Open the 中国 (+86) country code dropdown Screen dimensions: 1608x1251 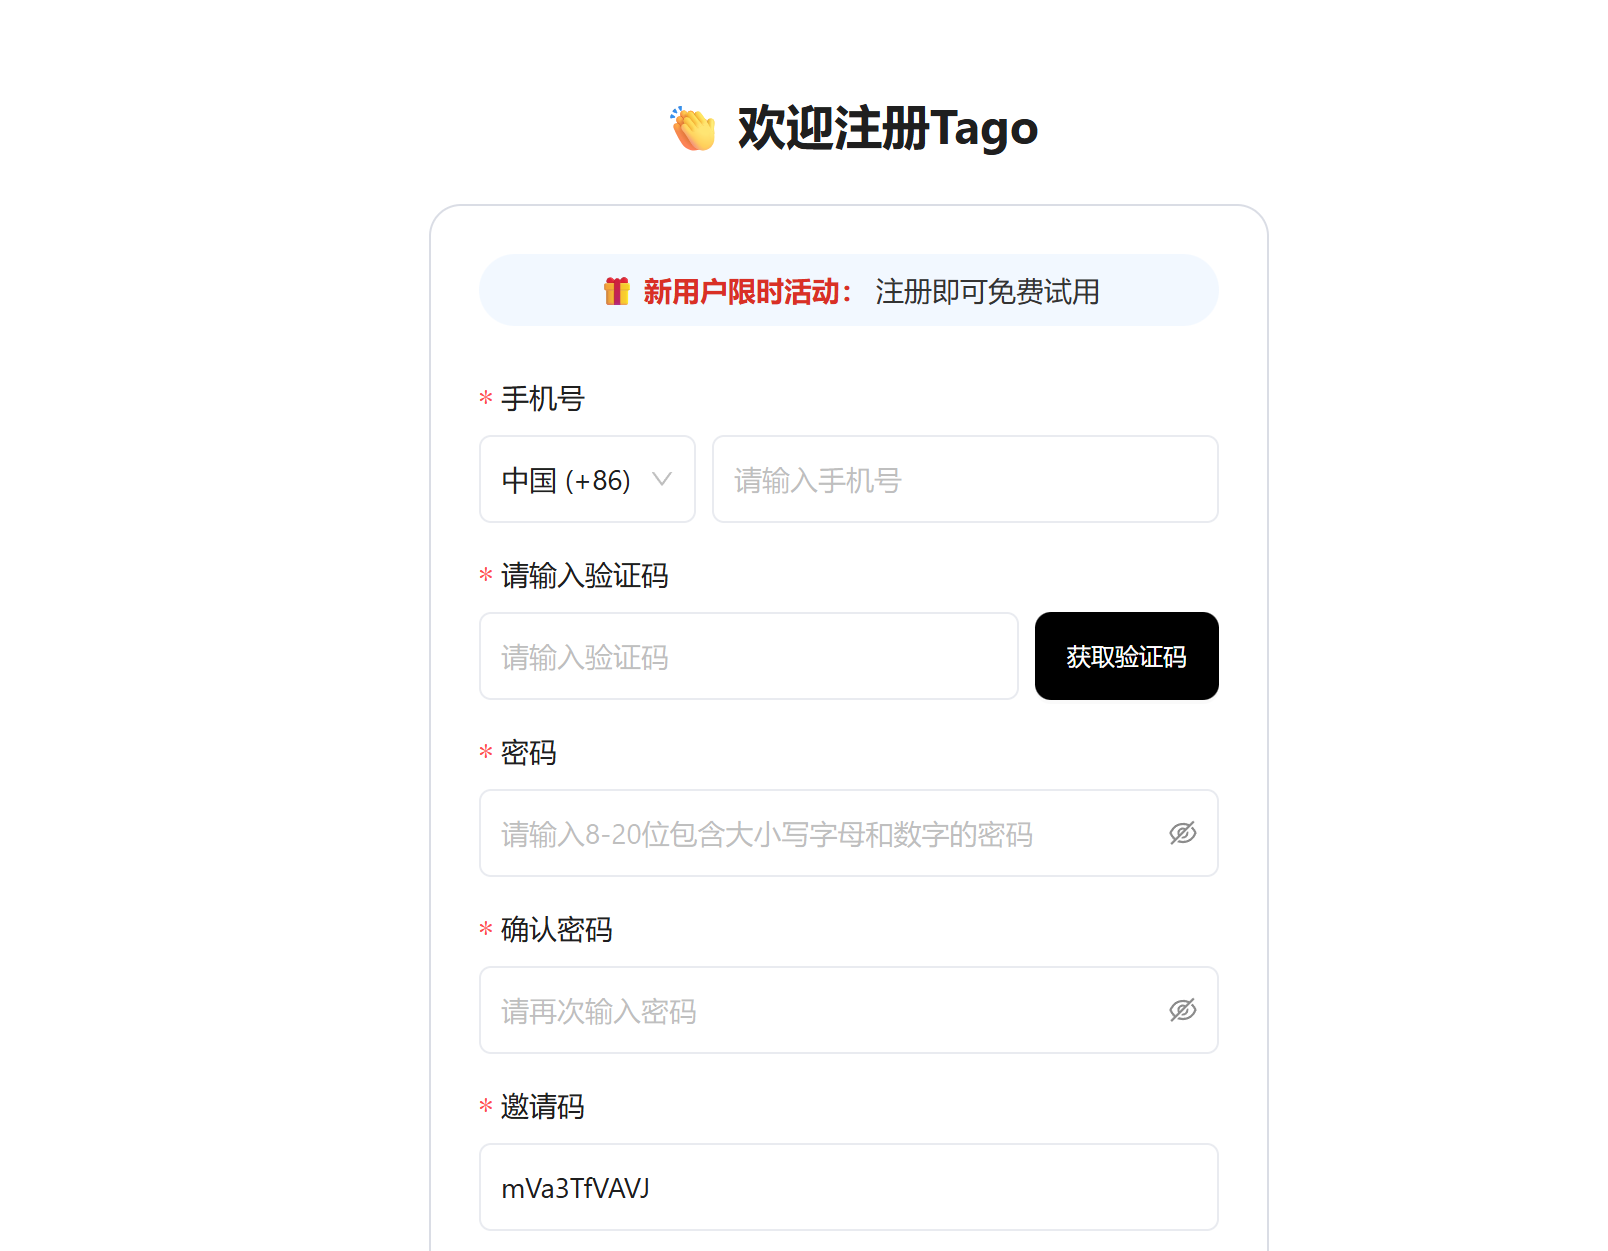coord(587,480)
